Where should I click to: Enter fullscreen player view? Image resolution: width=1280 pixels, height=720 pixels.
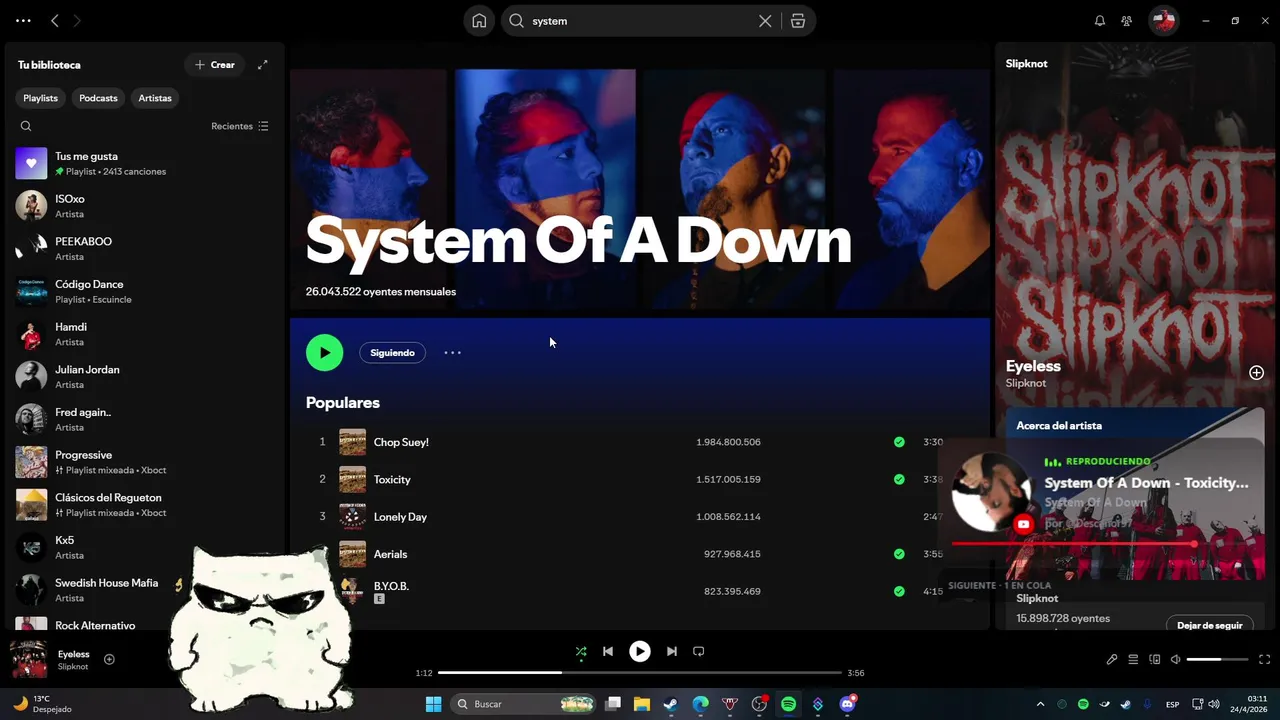click(1264, 659)
